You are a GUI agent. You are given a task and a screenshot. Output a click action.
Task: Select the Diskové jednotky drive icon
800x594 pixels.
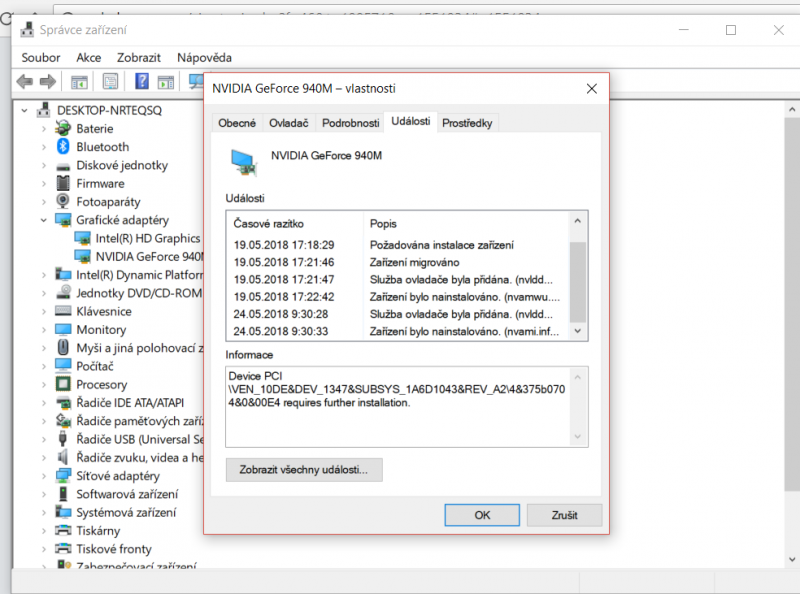(x=63, y=166)
